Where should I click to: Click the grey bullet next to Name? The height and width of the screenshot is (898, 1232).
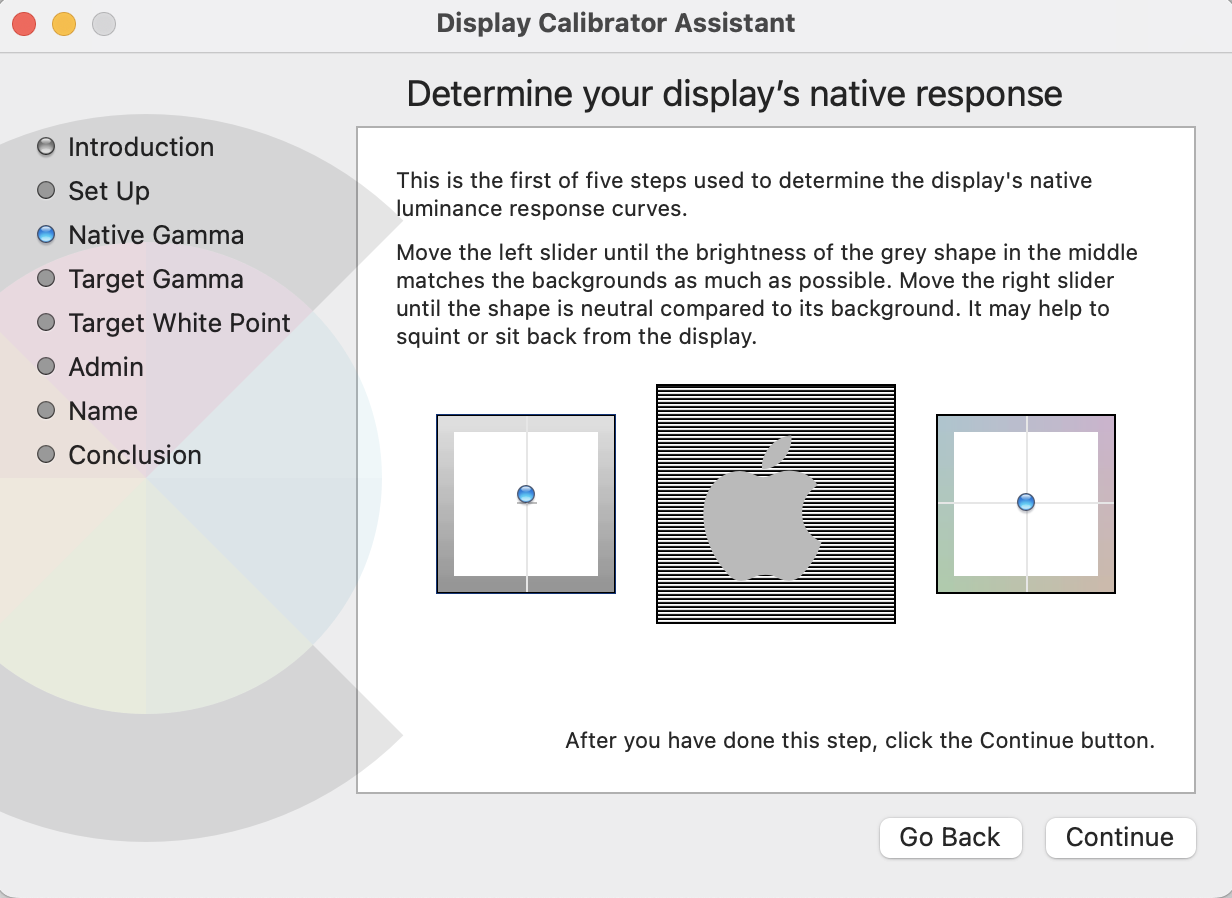[x=45, y=411]
